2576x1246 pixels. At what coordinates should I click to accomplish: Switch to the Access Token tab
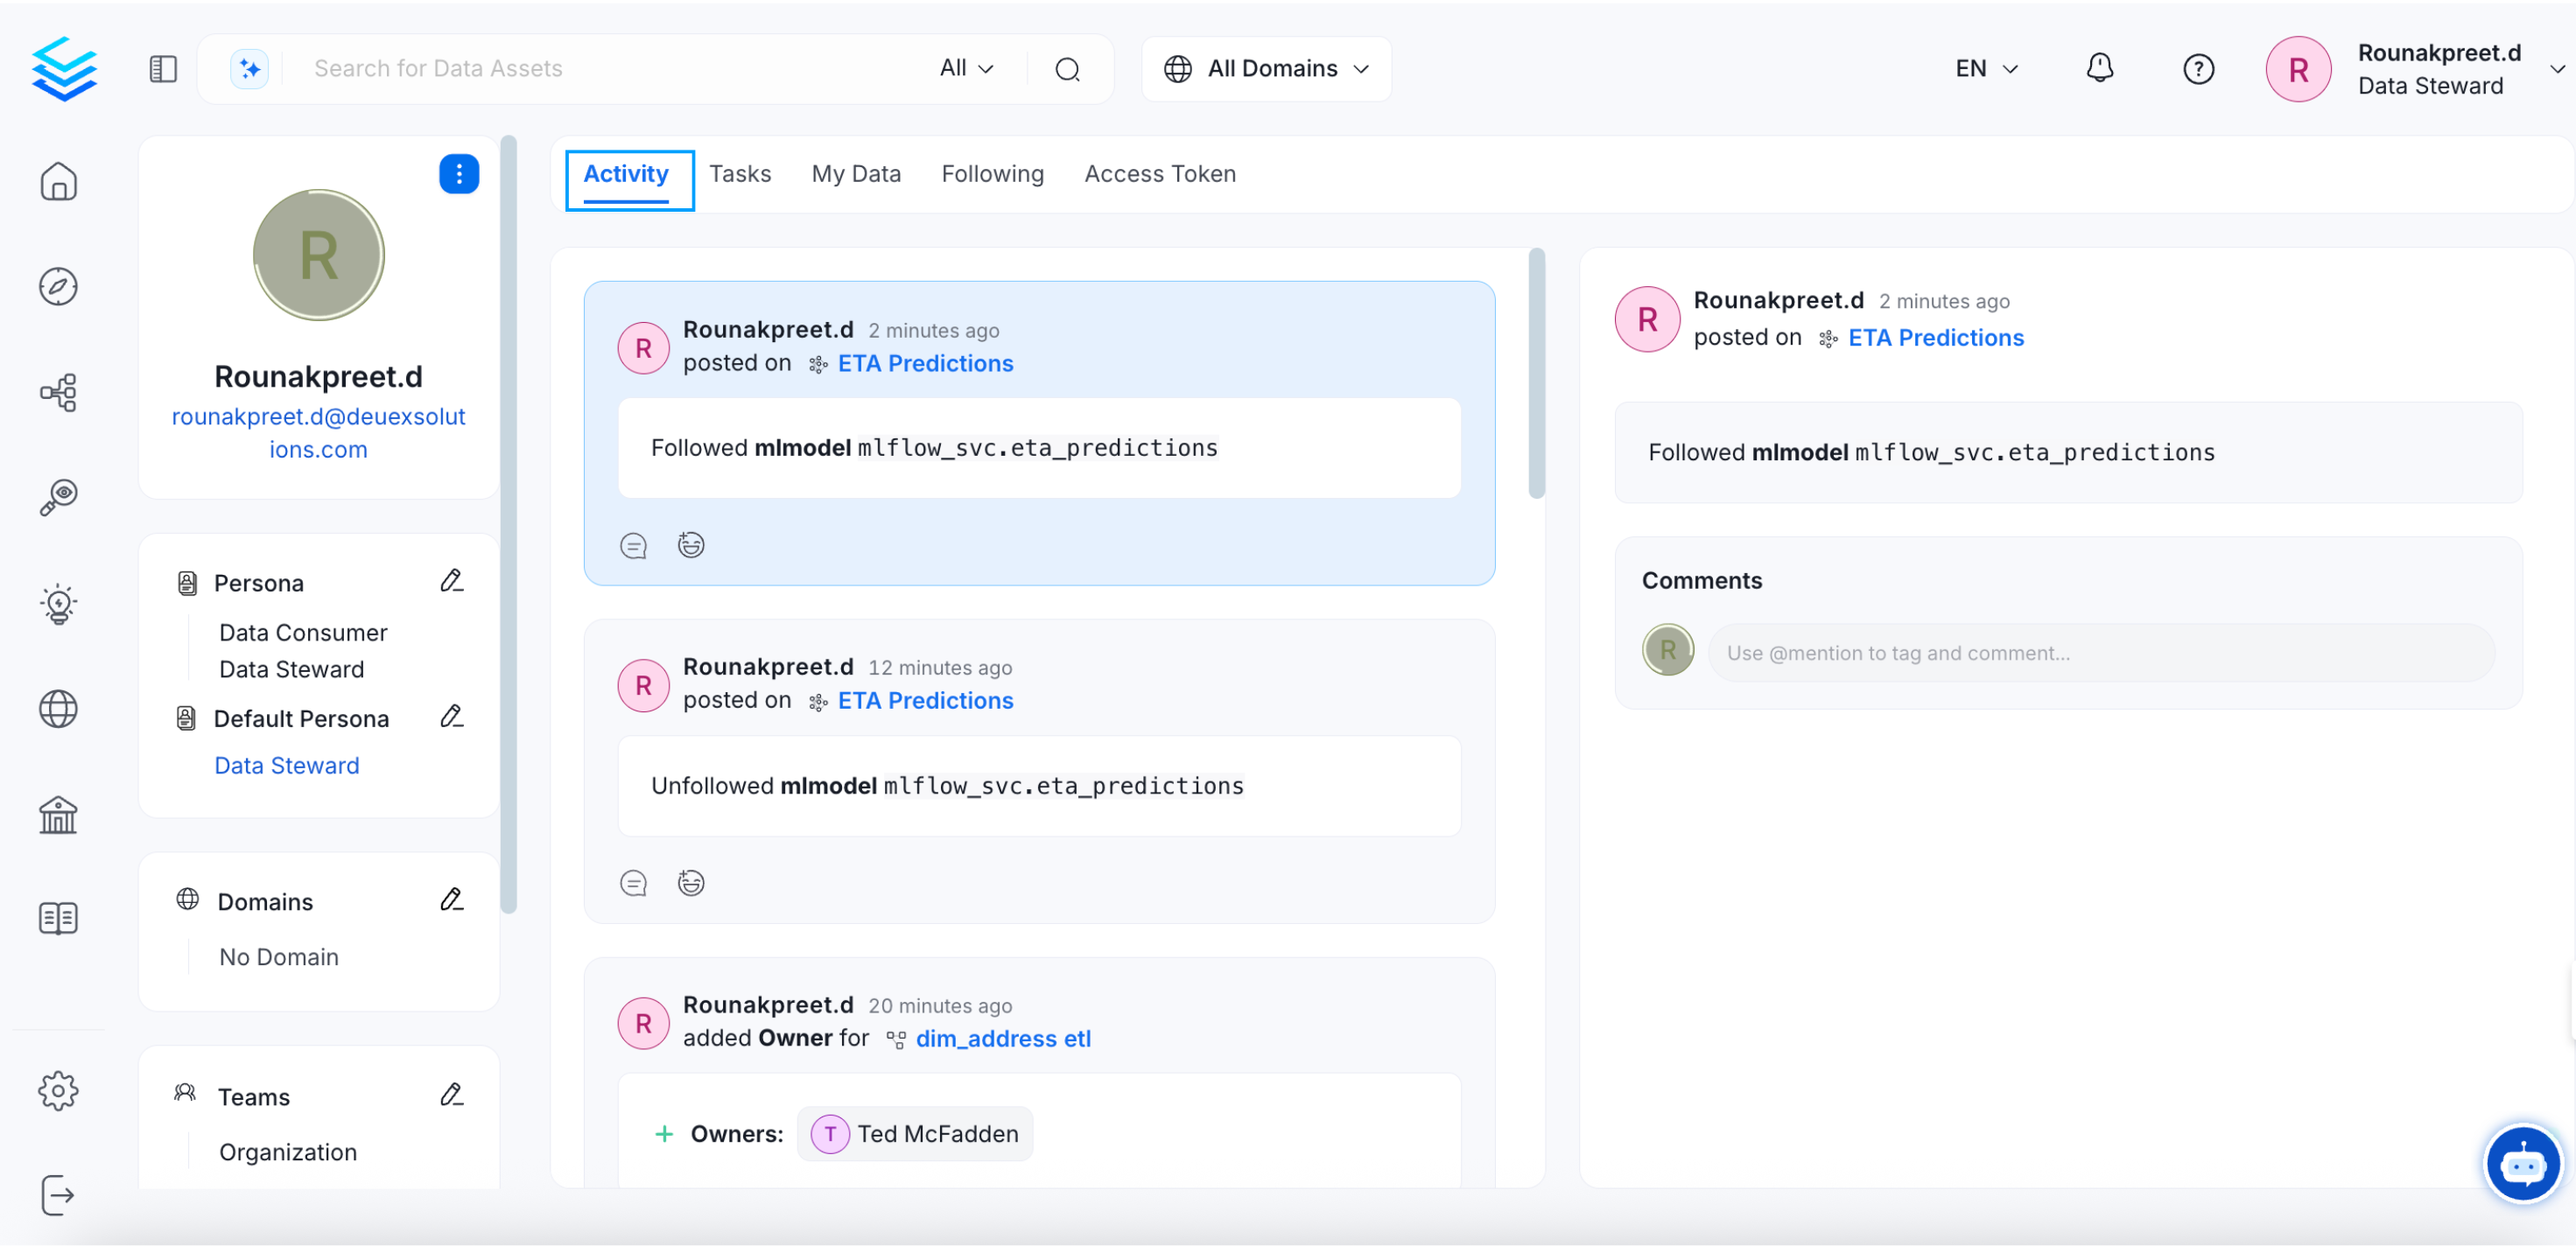(1160, 174)
